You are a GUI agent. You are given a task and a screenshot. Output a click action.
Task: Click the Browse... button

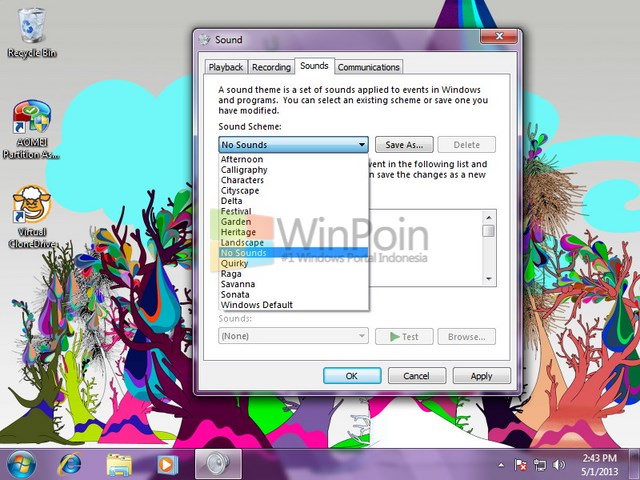point(467,337)
